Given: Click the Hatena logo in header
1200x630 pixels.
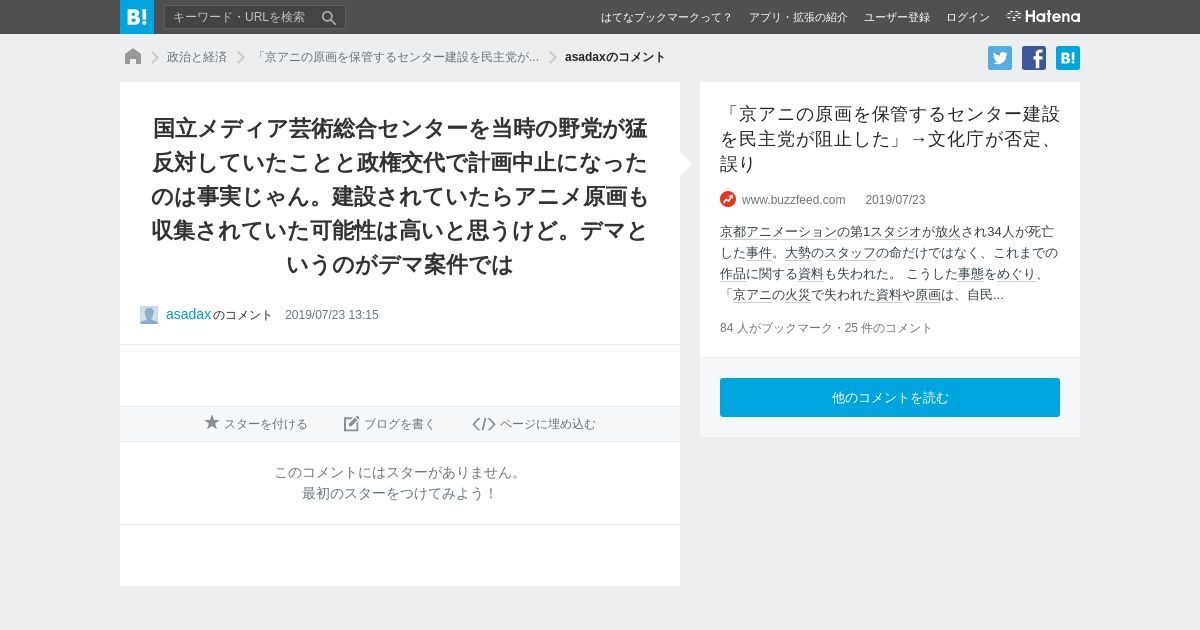Looking at the screenshot, I should coord(1043,16).
